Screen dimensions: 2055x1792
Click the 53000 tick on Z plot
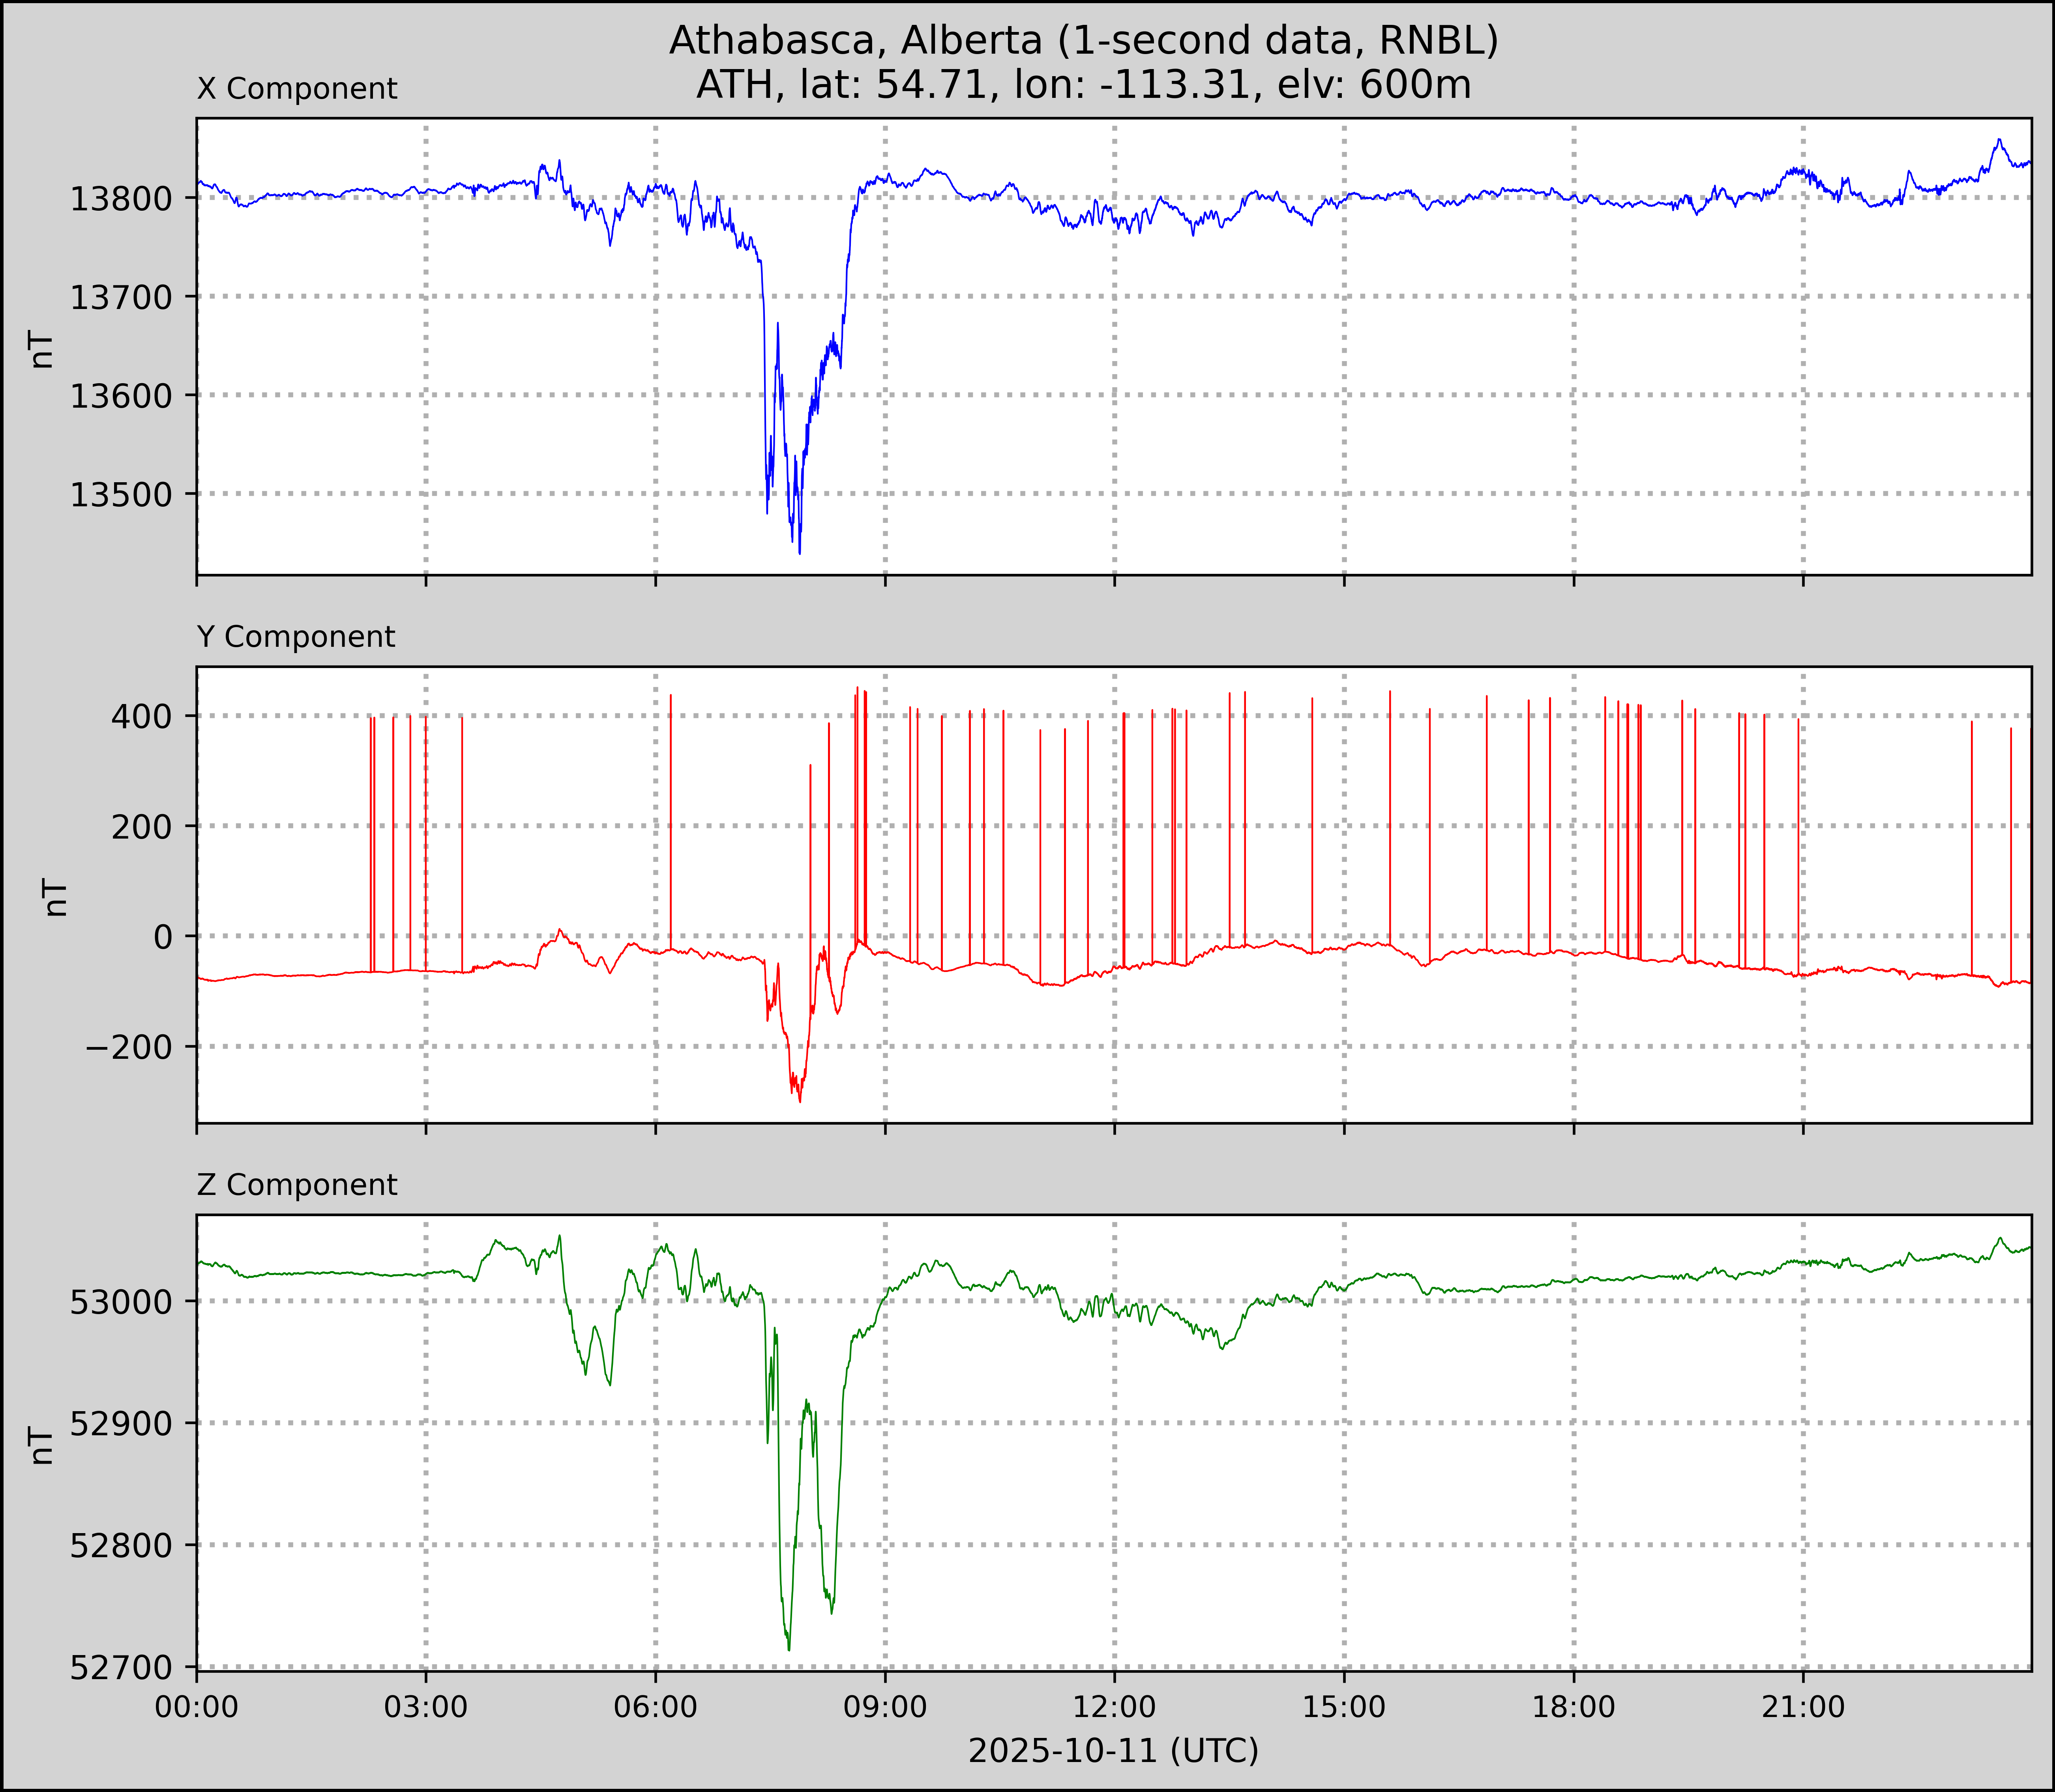click(121, 1302)
